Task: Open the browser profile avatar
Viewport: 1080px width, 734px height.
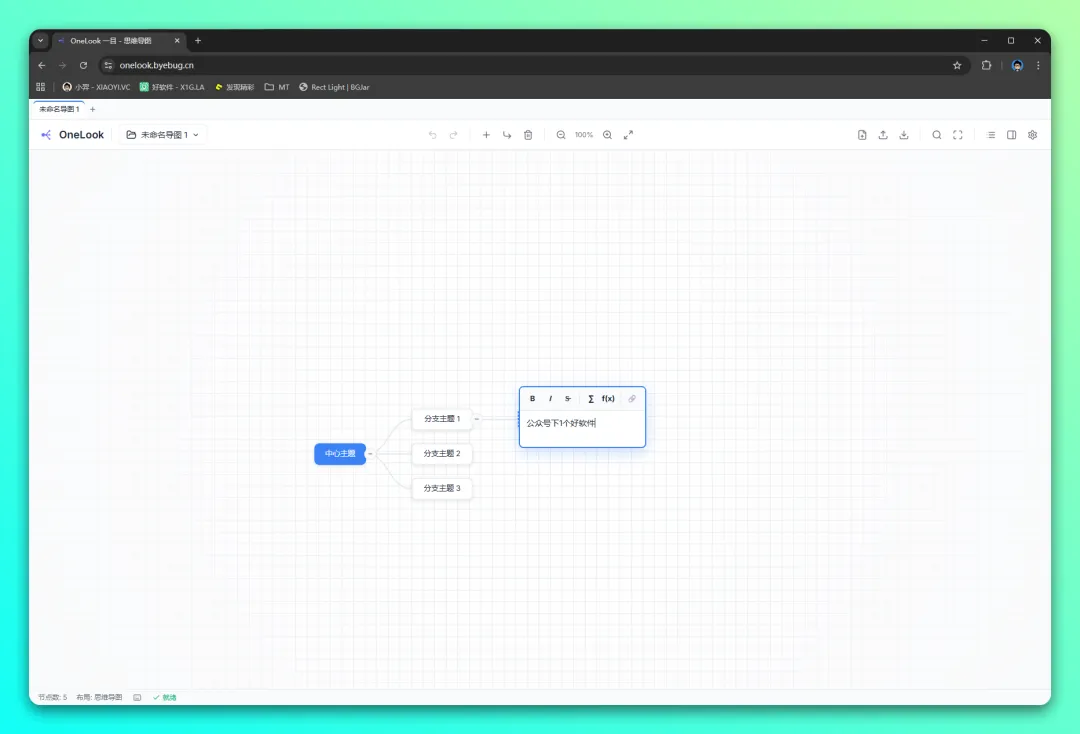Action: click(1017, 65)
